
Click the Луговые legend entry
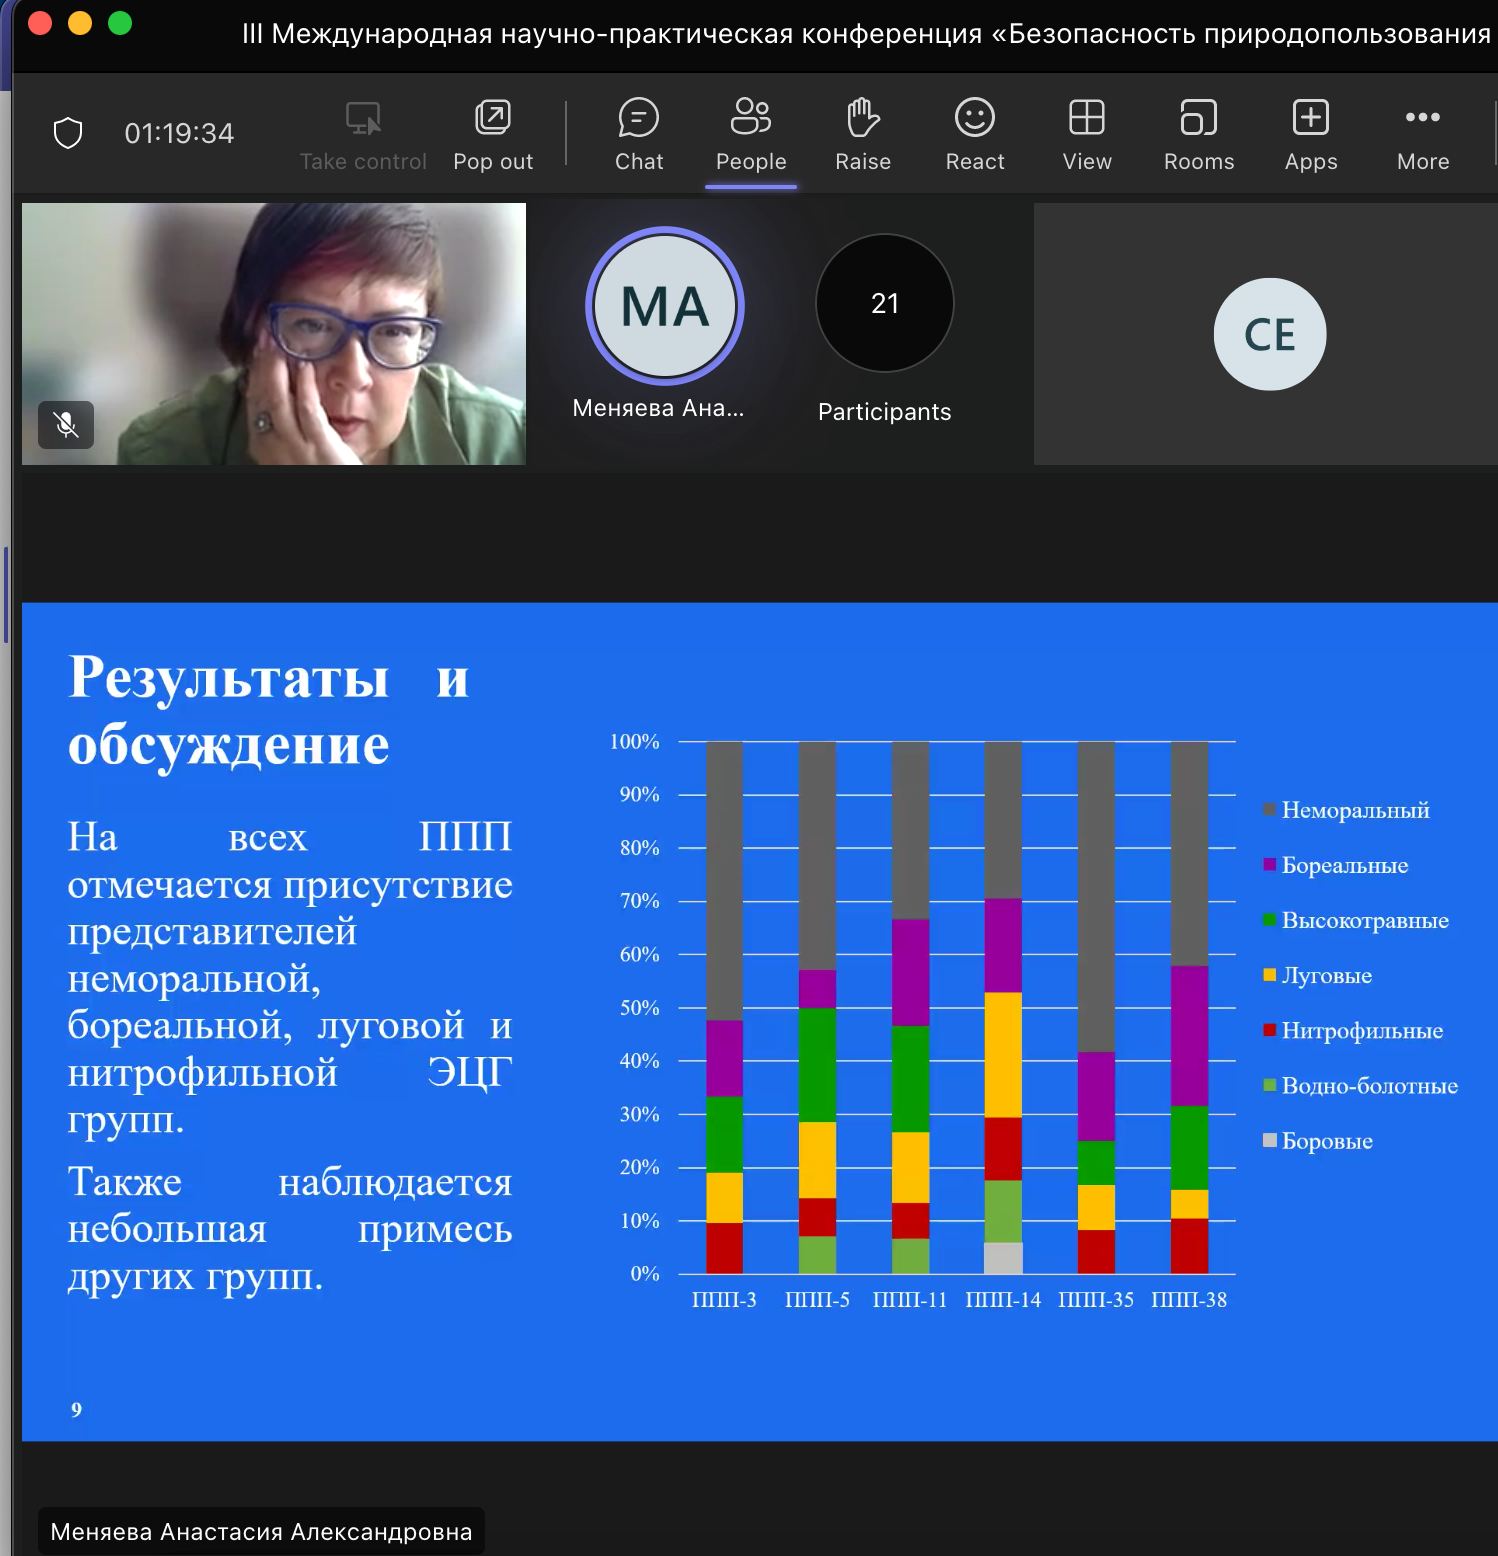point(1317,975)
